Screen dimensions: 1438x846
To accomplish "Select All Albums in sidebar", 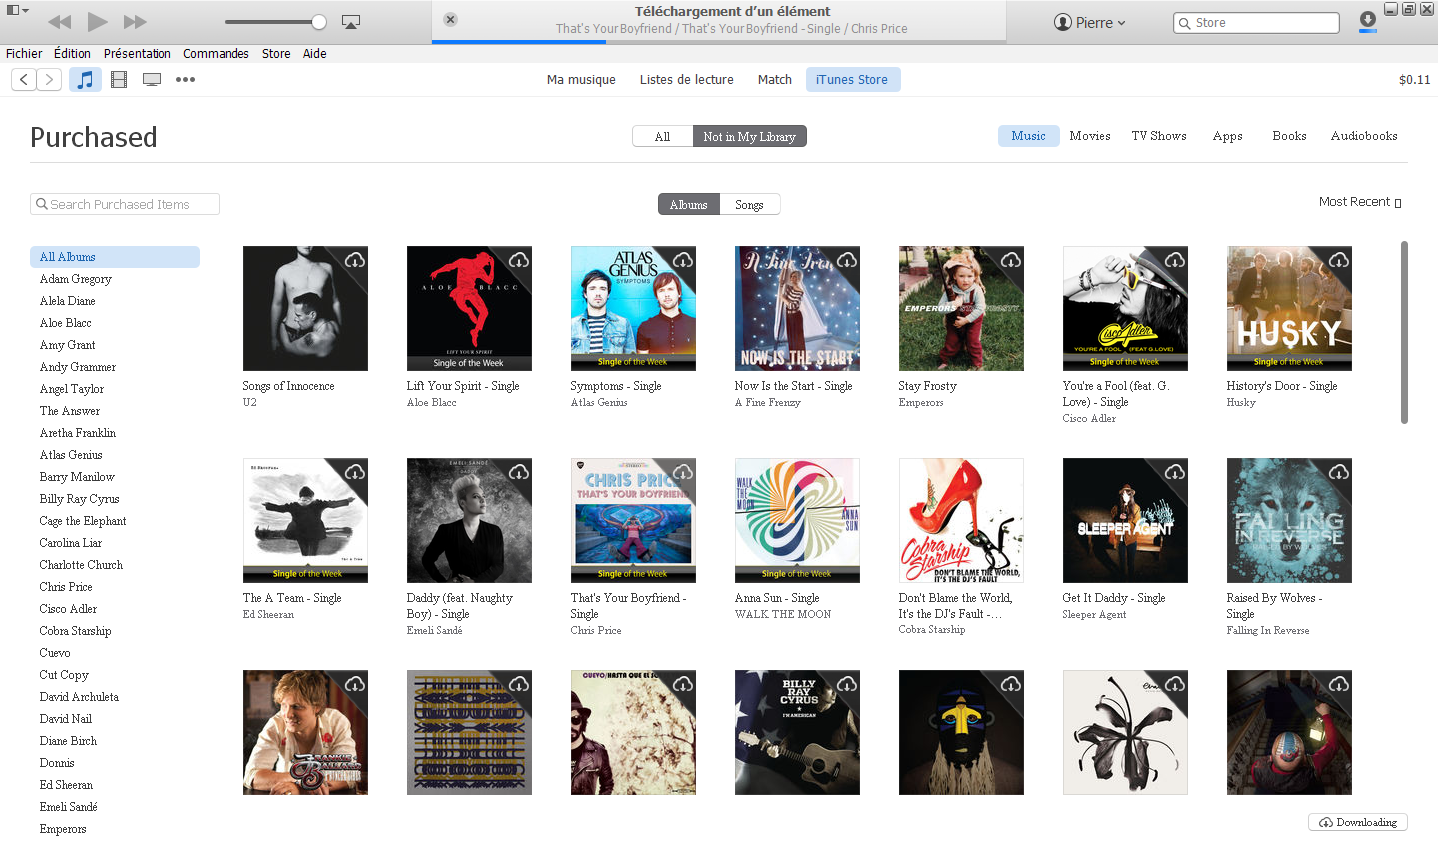I will [115, 257].
